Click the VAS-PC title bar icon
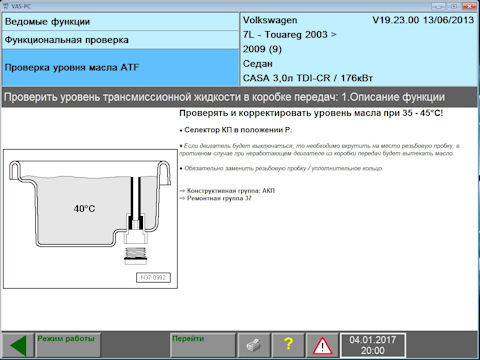480x360 pixels. 5,6
